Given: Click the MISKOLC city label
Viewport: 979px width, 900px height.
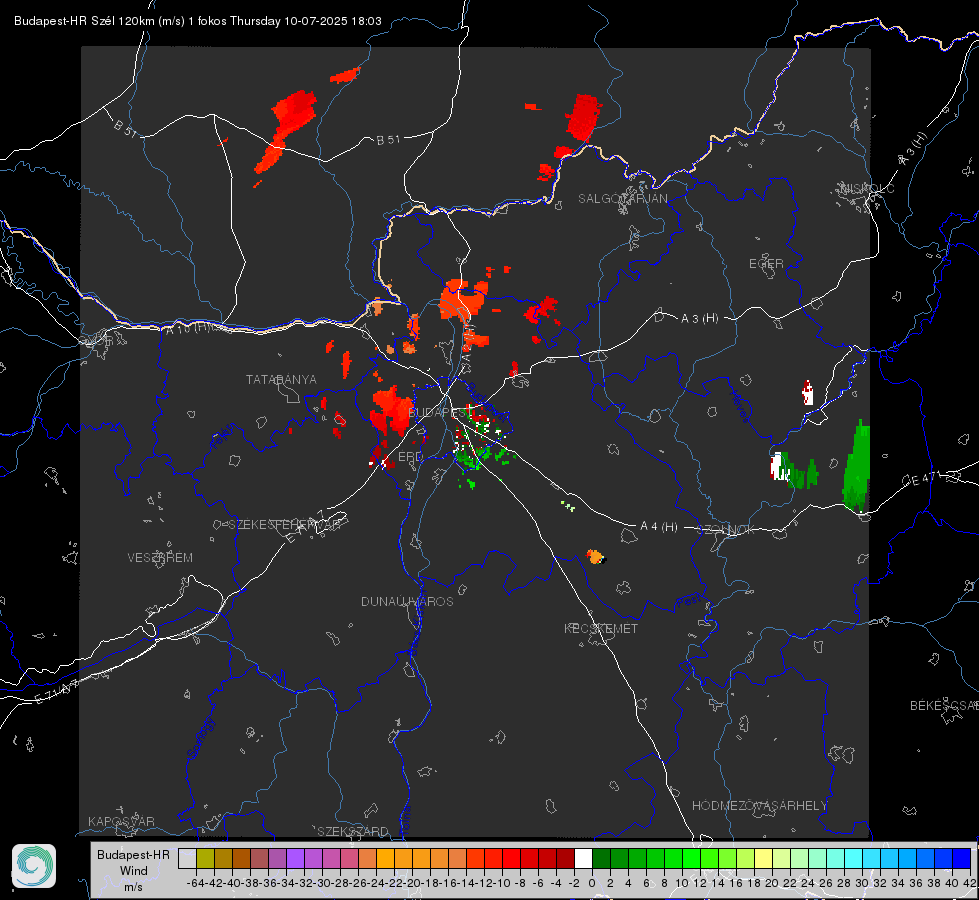Looking at the screenshot, I should tap(867, 189).
